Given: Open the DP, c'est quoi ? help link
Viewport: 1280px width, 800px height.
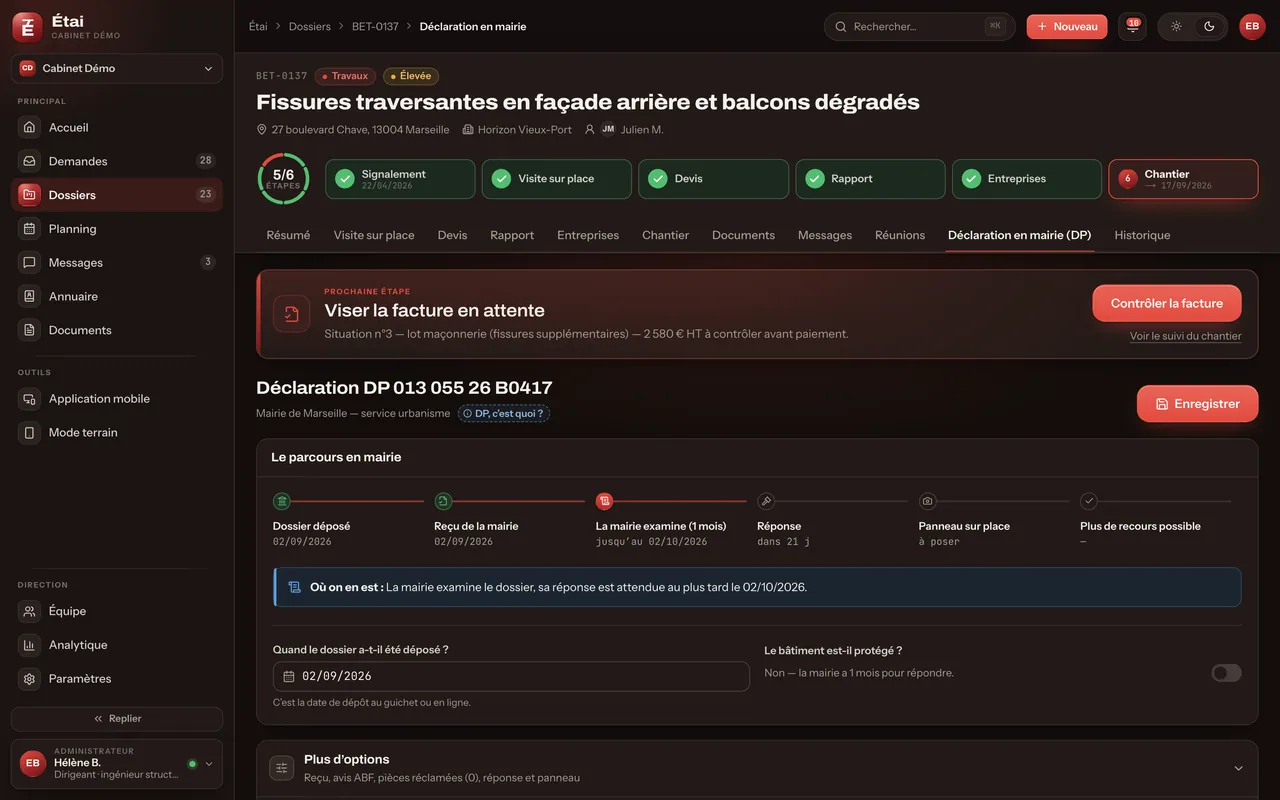Looking at the screenshot, I should pyautogui.click(x=504, y=413).
